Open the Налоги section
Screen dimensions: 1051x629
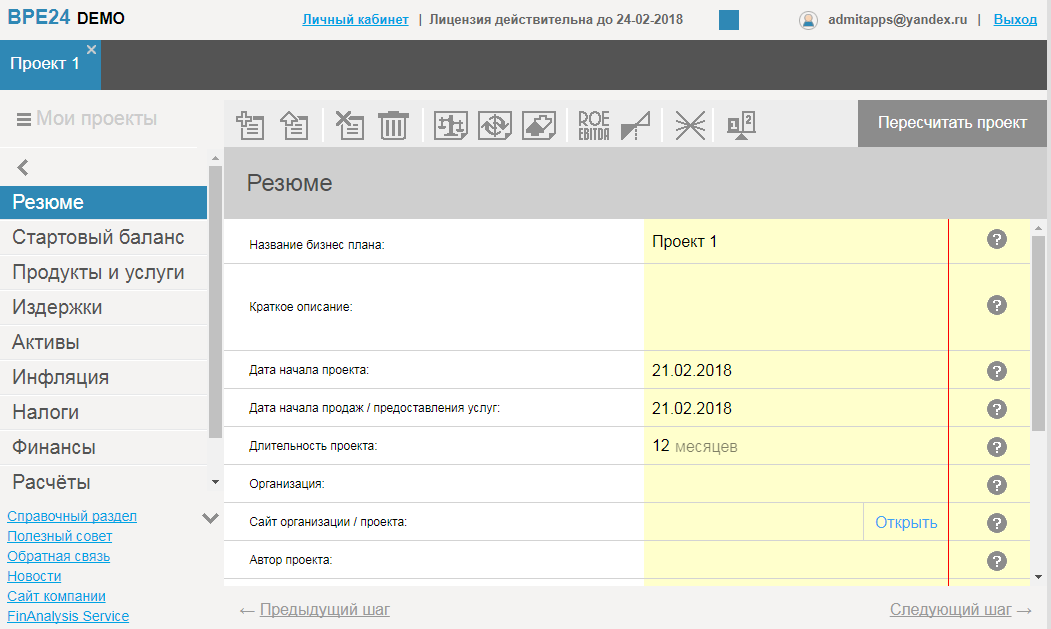[103, 412]
